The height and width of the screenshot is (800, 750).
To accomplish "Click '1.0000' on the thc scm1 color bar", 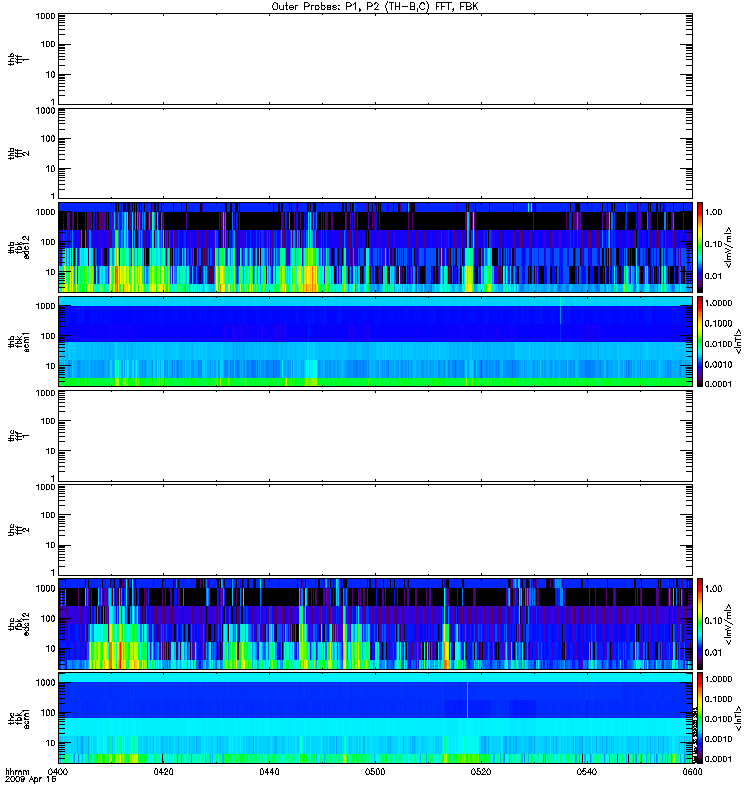I will point(718,679).
